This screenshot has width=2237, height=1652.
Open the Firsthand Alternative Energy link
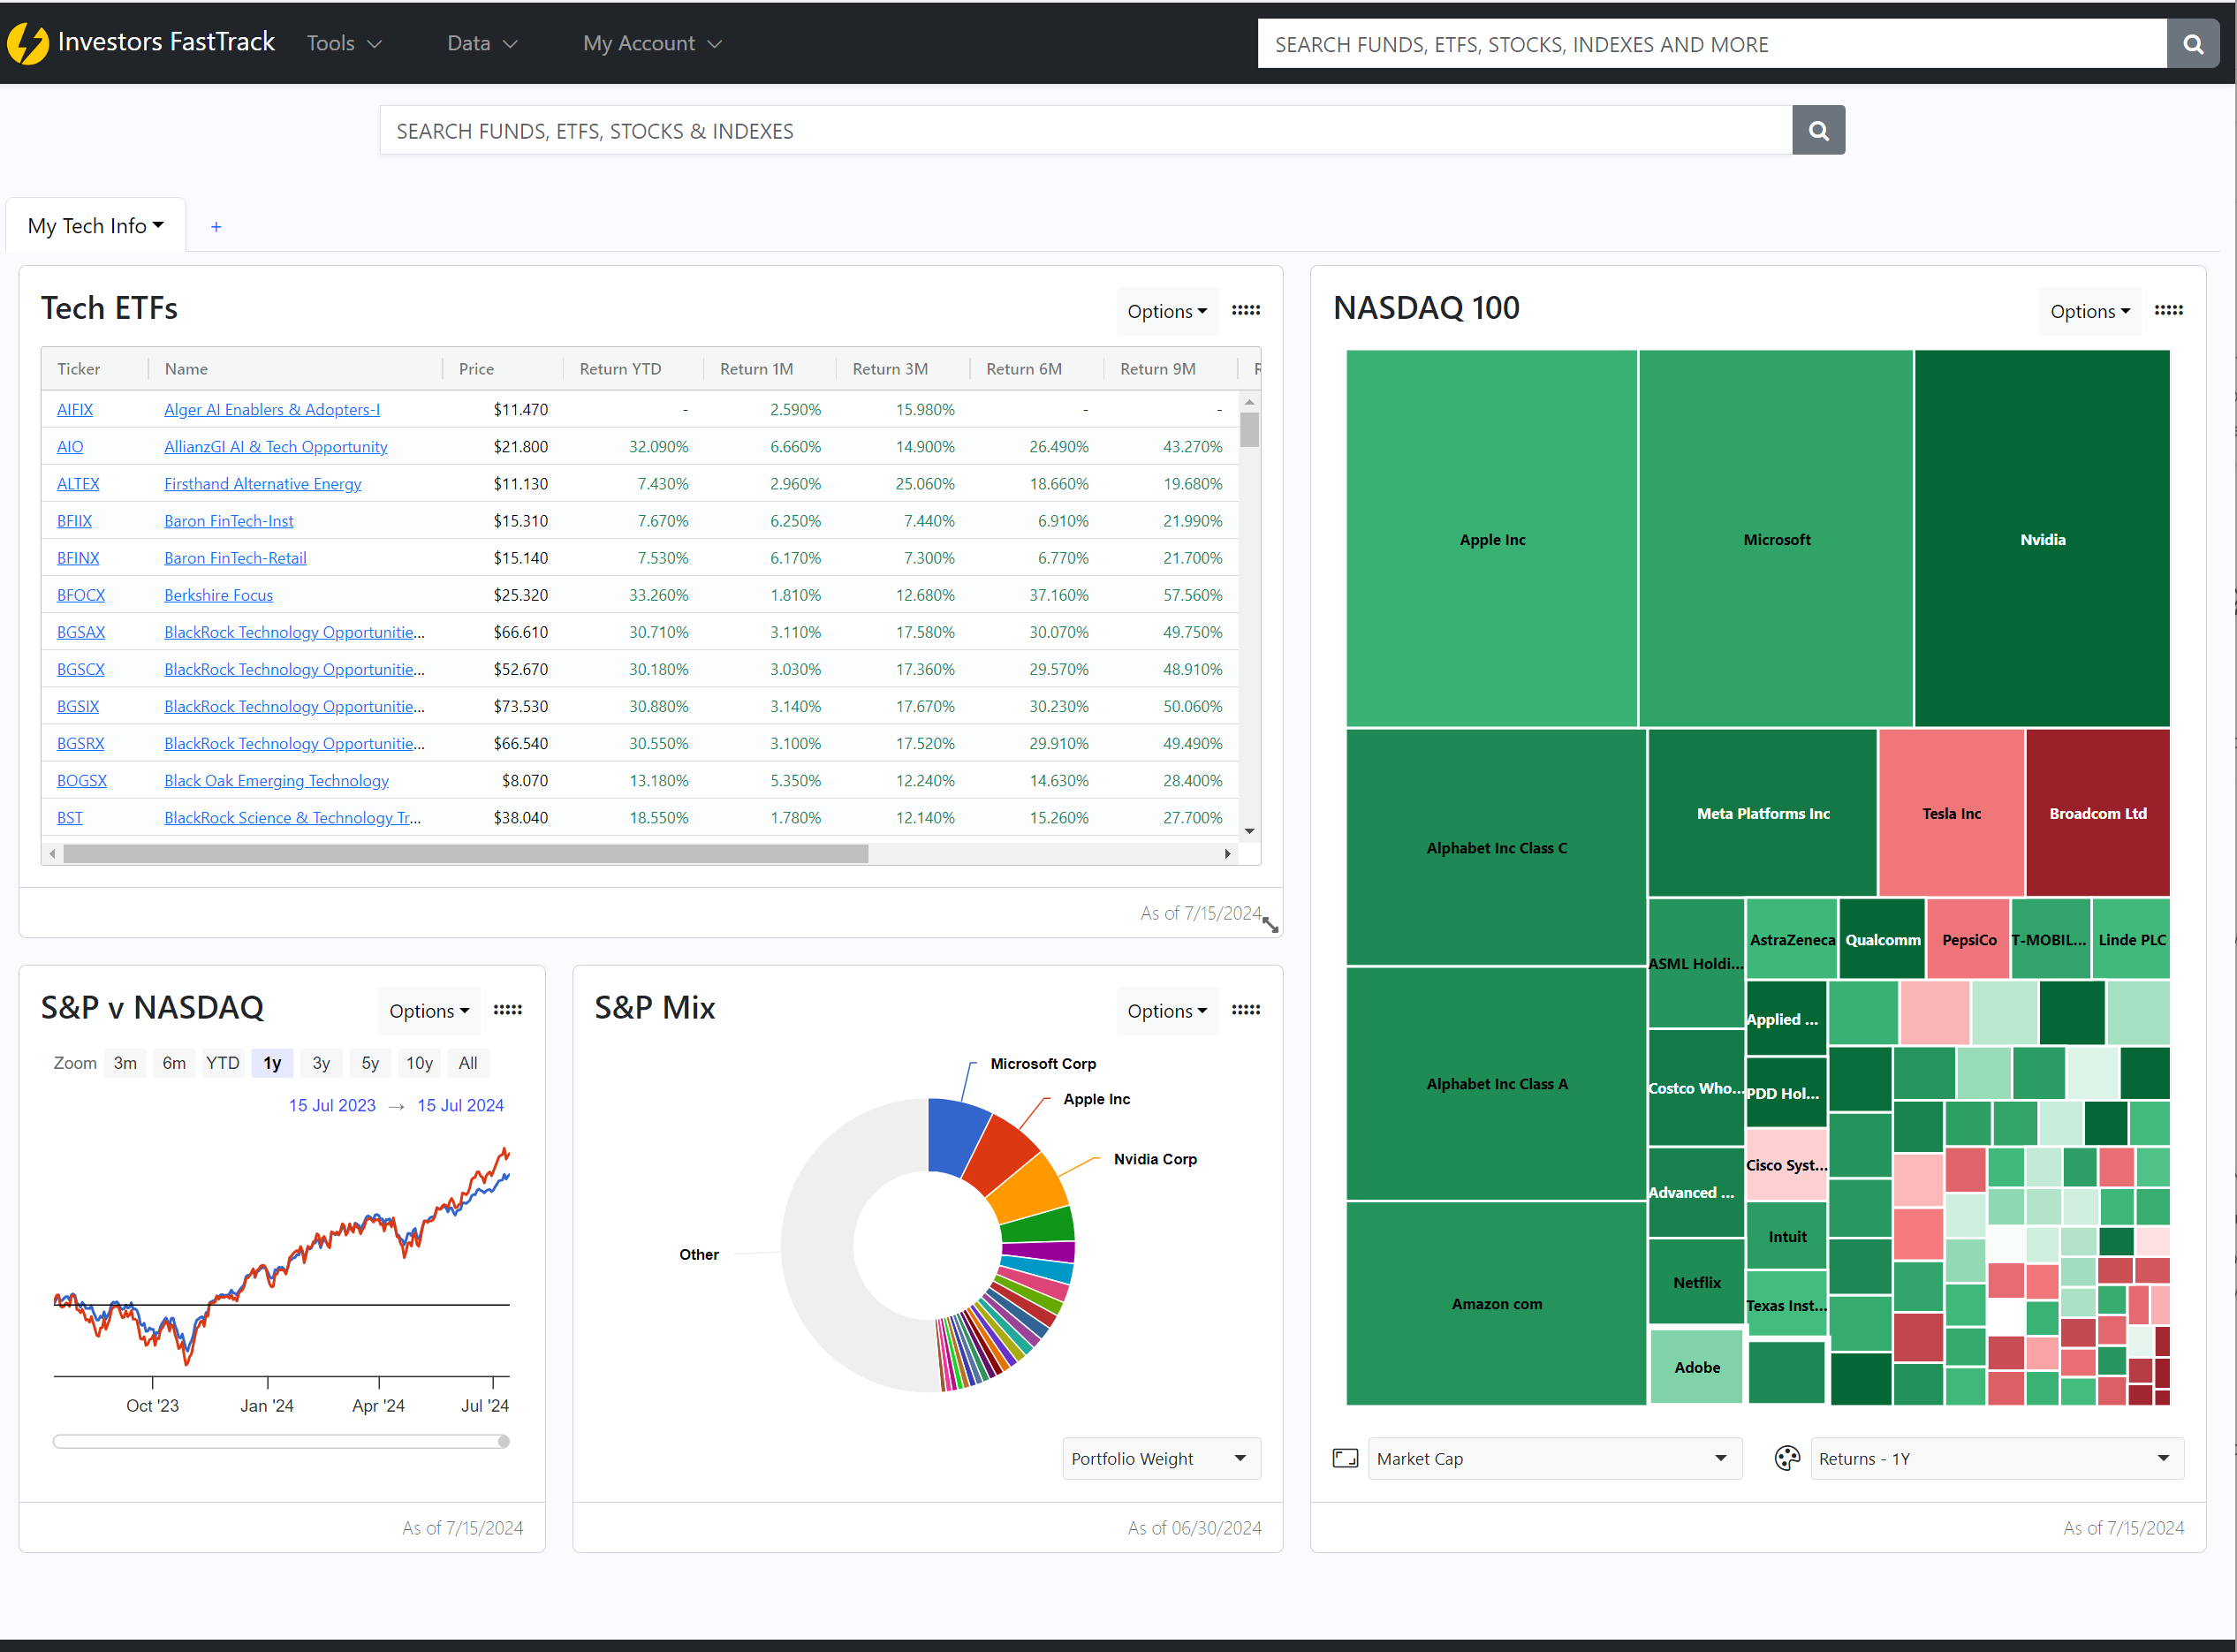click(x=263, y=483)
